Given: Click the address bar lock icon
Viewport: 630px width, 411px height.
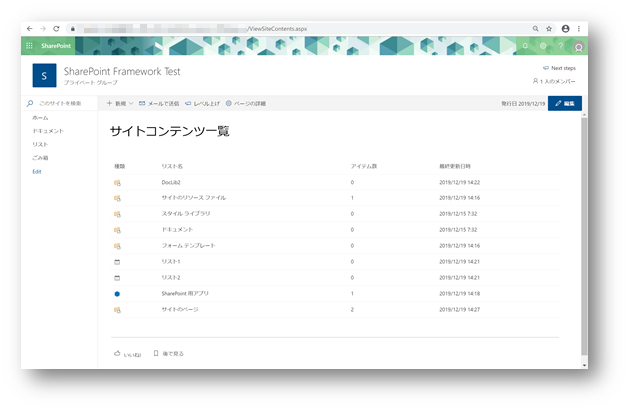Looking at the screenshot, I should coord(73,29).
